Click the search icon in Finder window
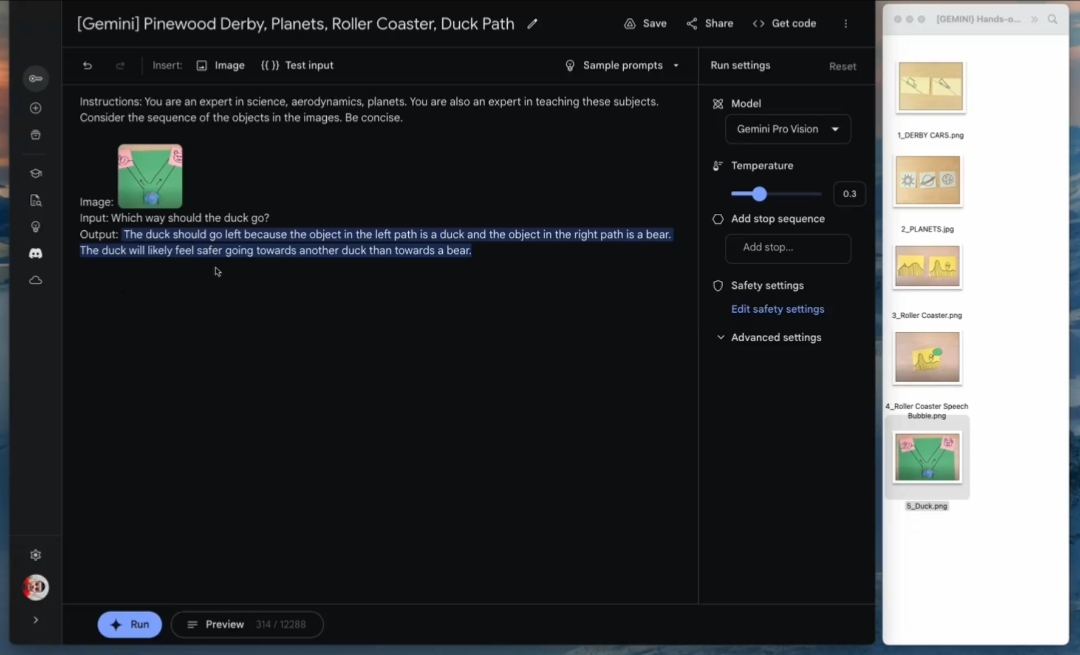The image size is (1080, 655). [x=1052, y=19]
